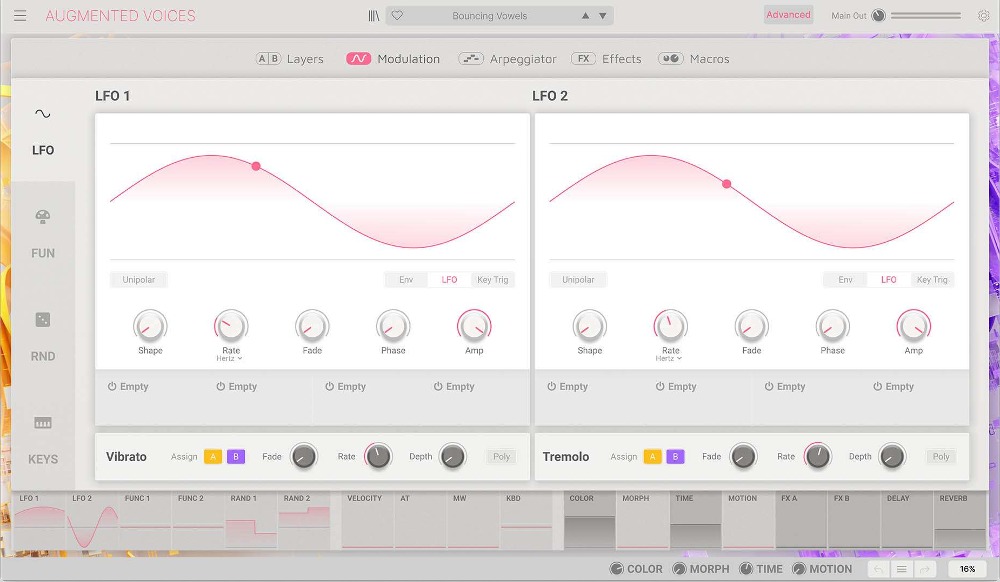Open the RND random modulation section

42,338
